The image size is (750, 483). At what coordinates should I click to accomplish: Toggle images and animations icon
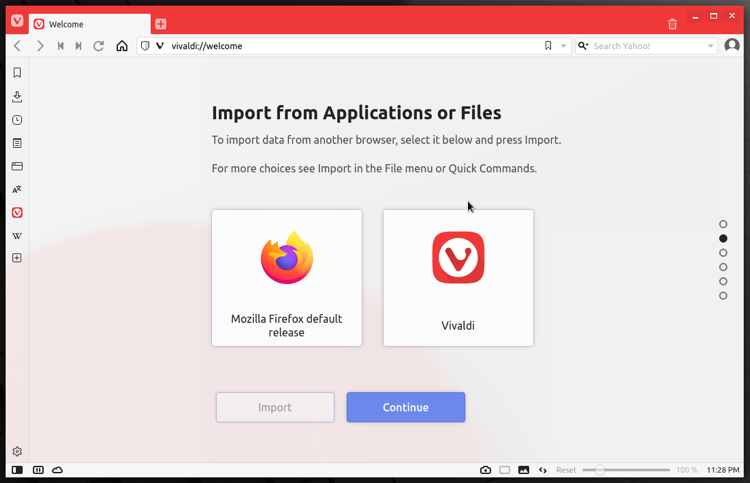(x=524, y=470)
